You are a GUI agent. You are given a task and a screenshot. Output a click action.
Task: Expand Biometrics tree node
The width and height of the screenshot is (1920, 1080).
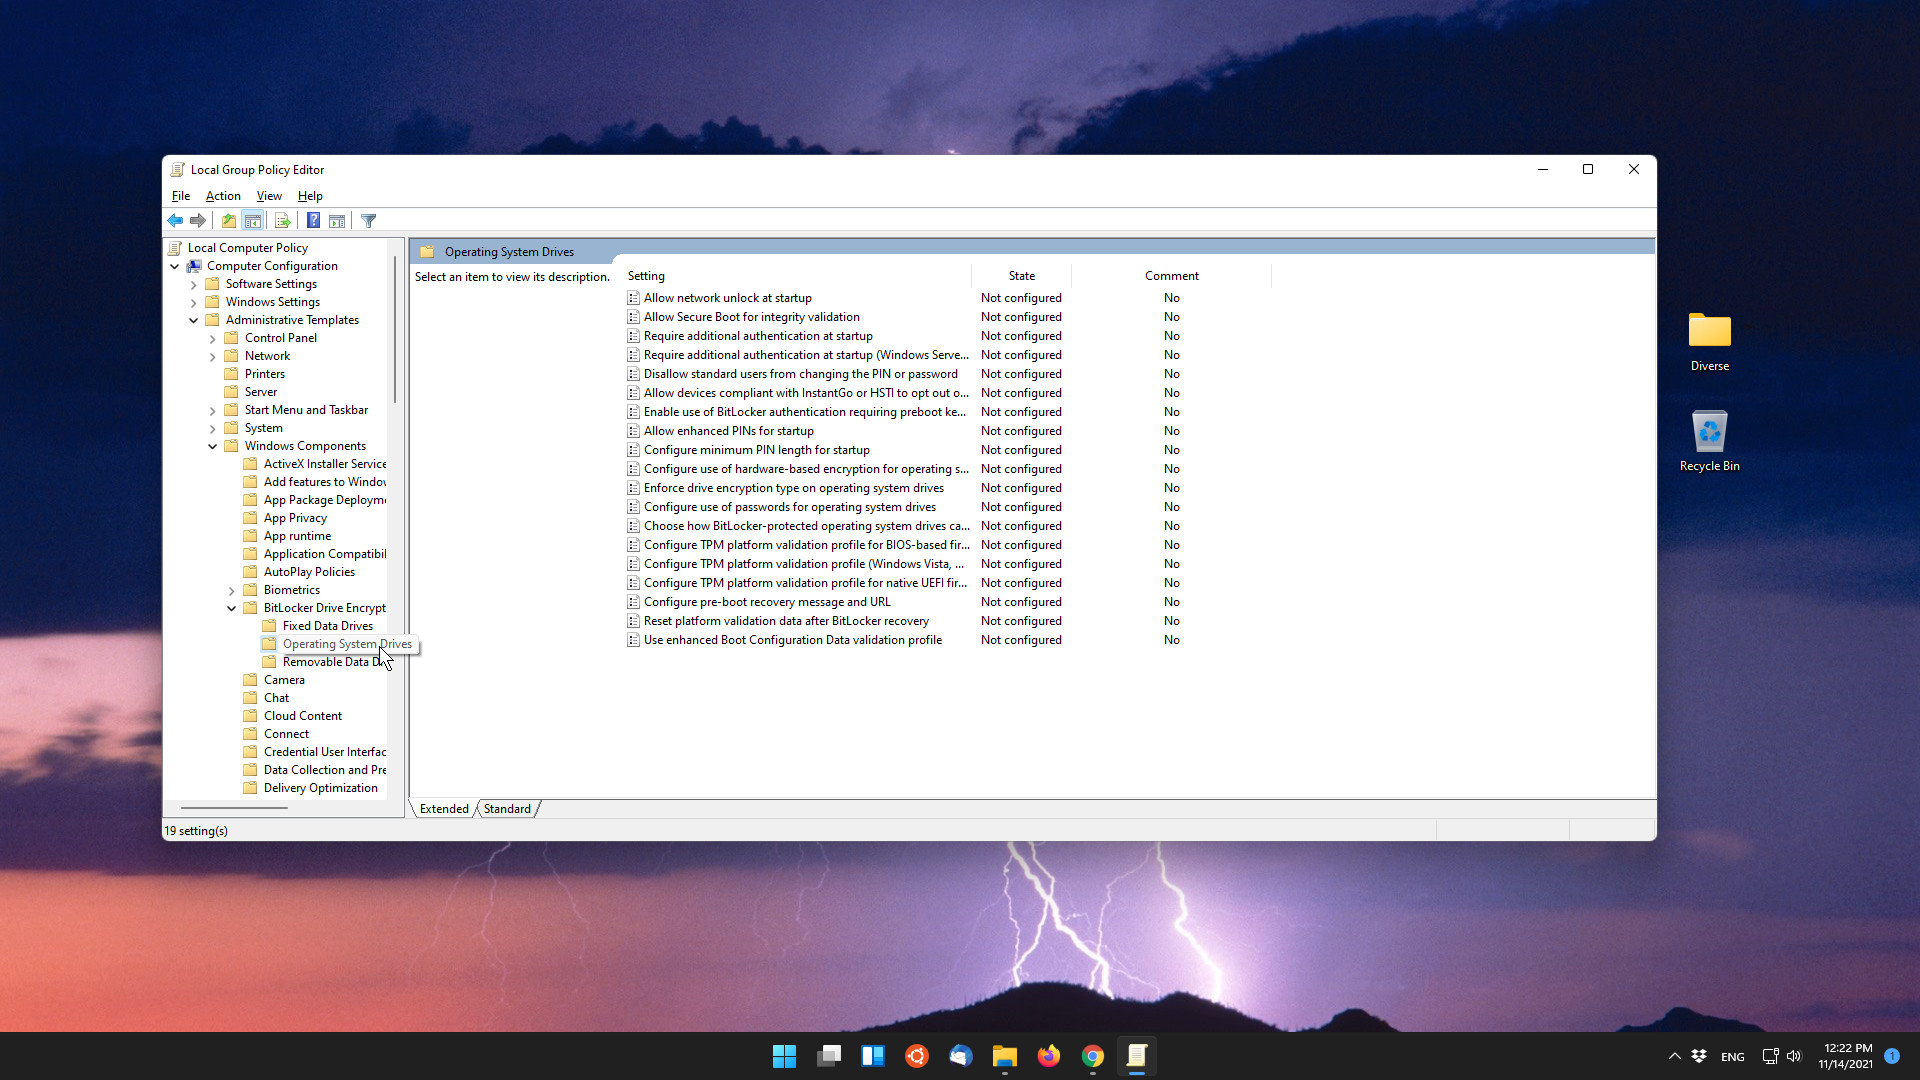point(232,590)
